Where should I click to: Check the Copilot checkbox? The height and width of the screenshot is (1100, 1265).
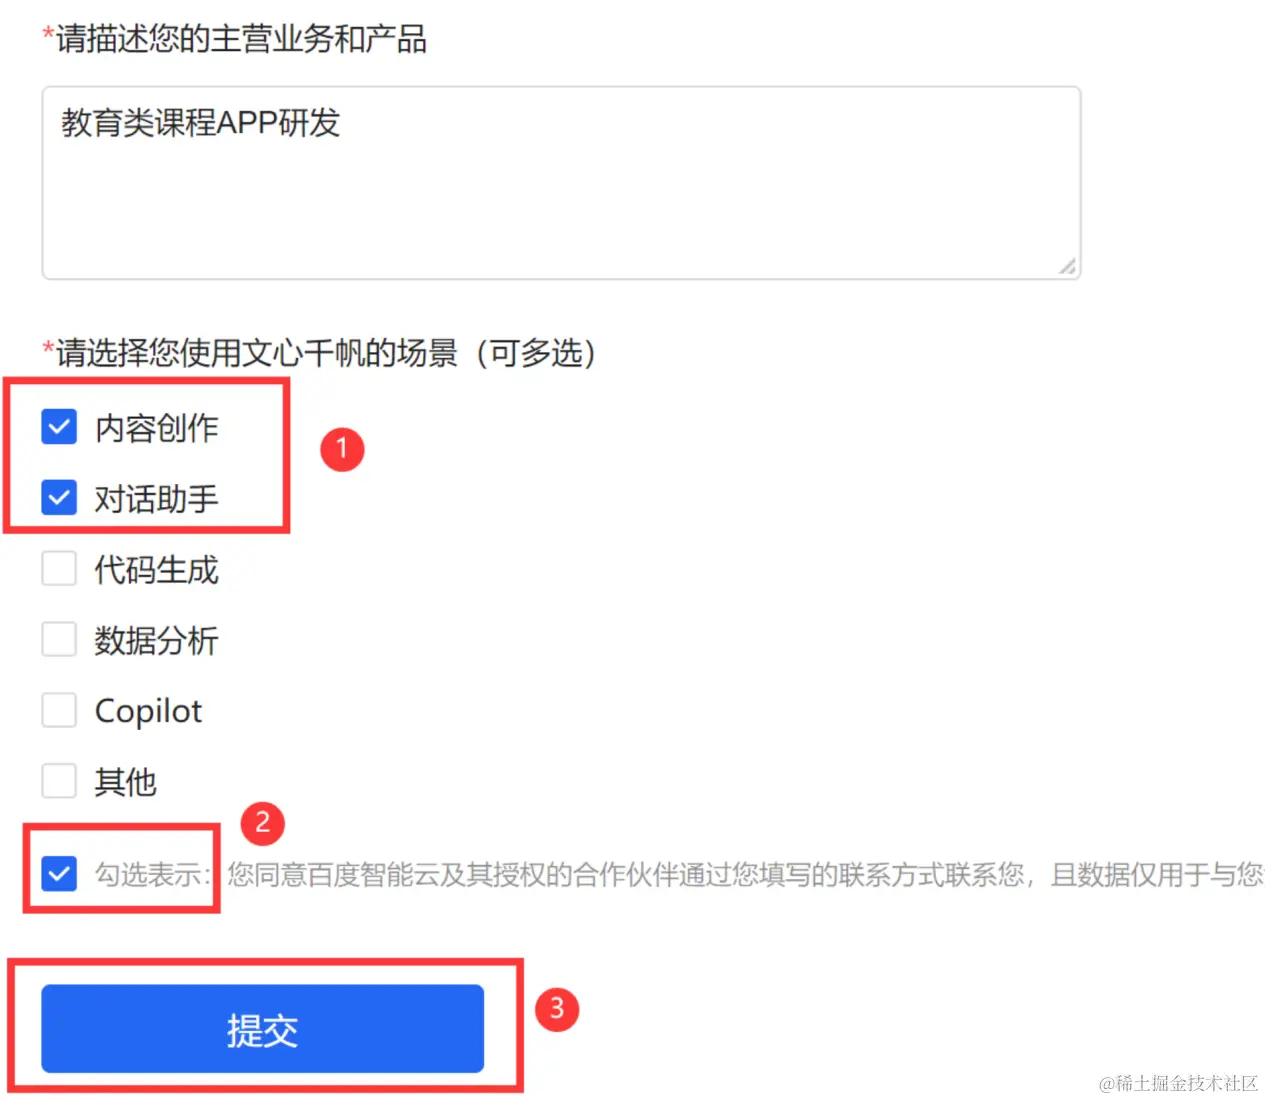tap(59, 710)
